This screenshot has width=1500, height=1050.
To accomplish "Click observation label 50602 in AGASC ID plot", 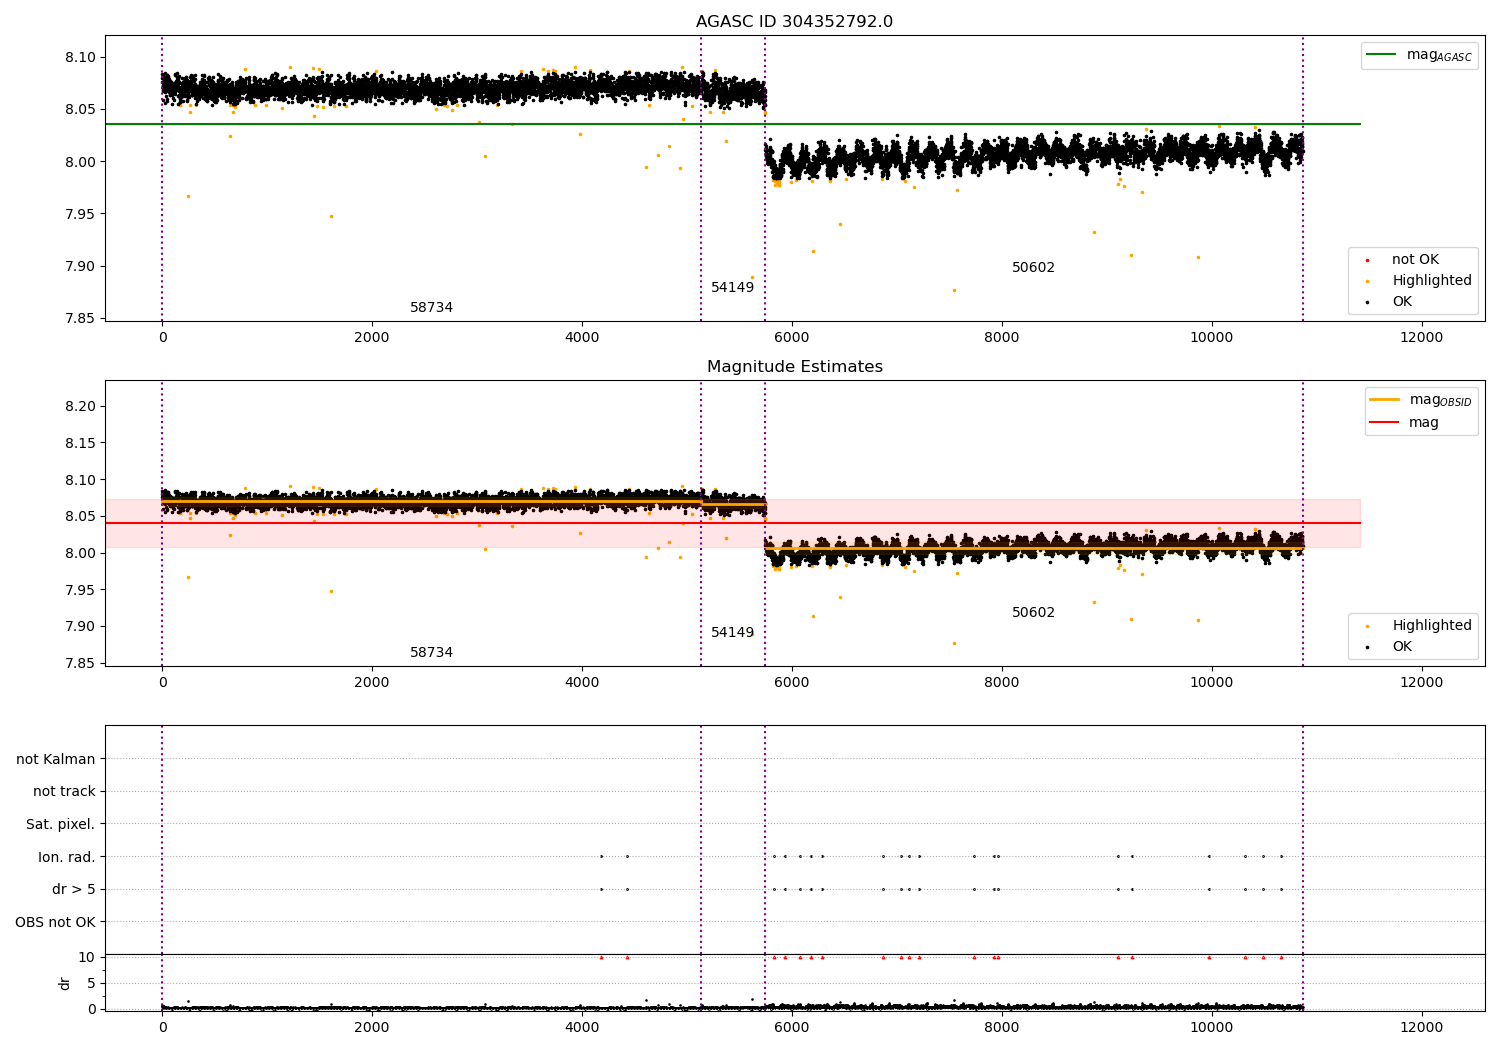I will tap(1033, 268).
